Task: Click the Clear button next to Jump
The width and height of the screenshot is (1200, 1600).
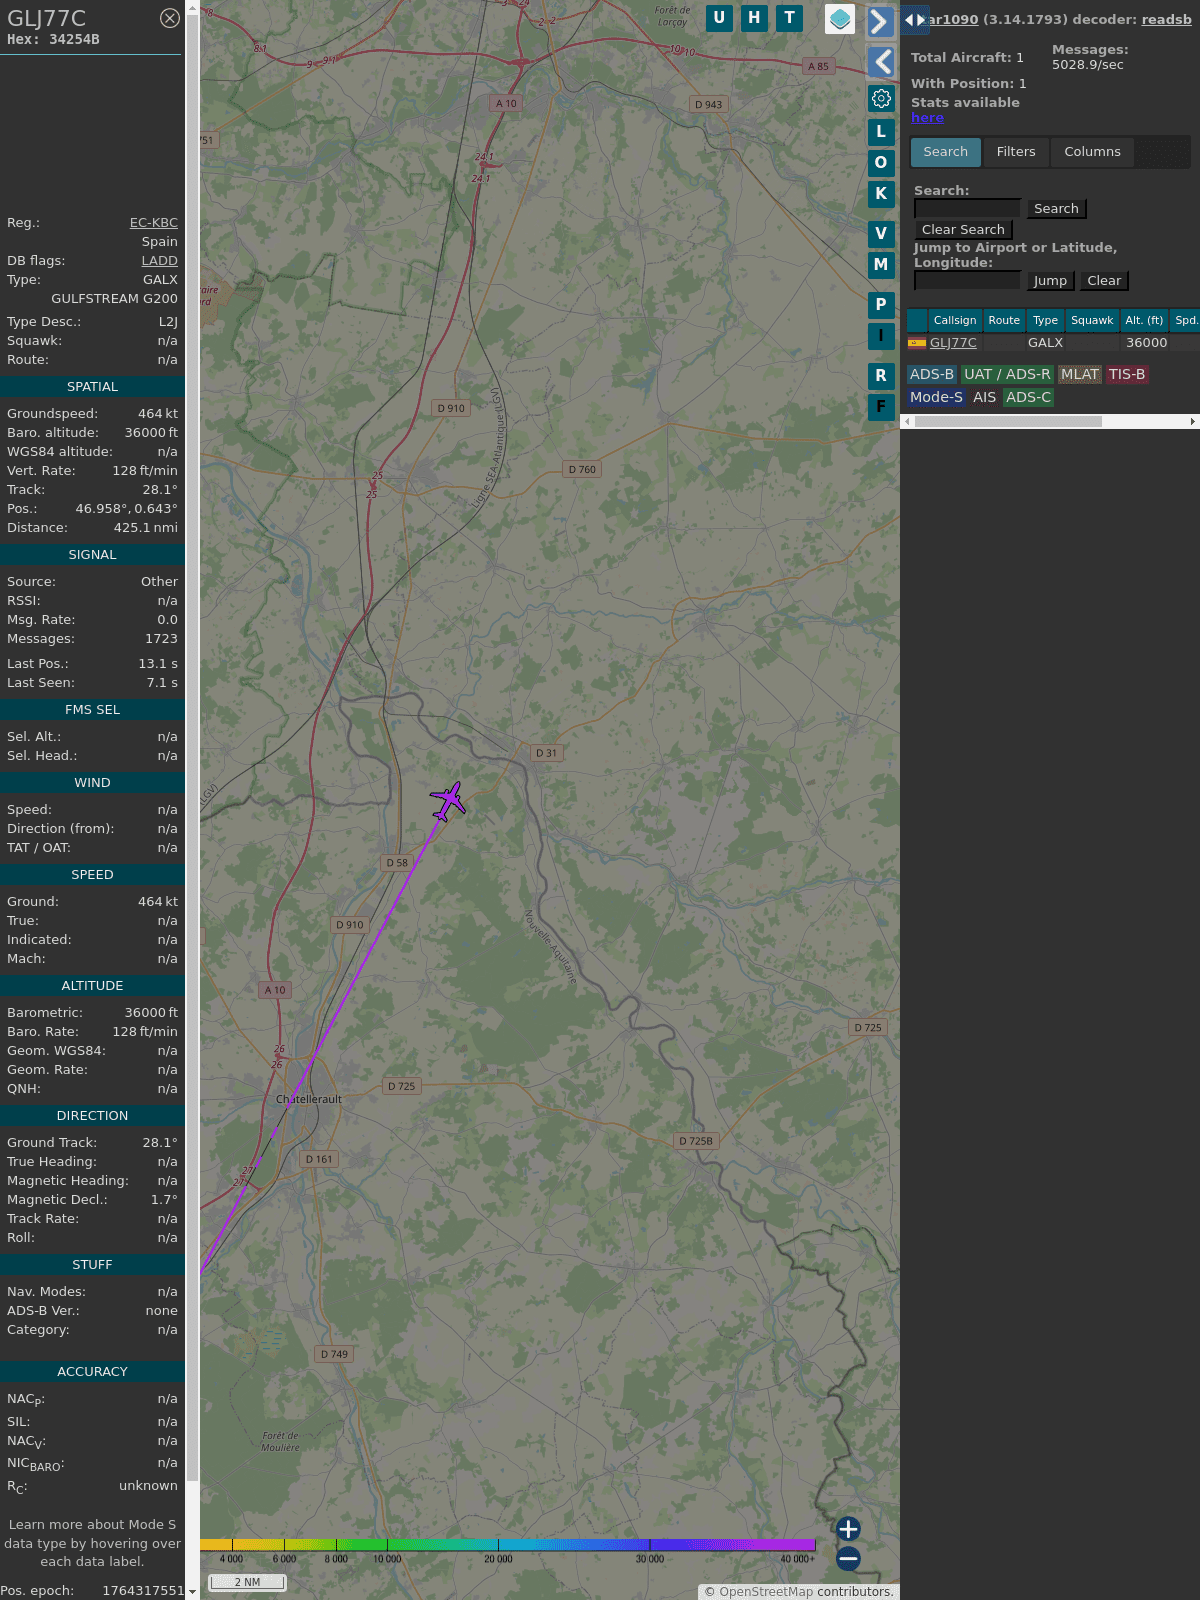Action: coord(1104,281)
